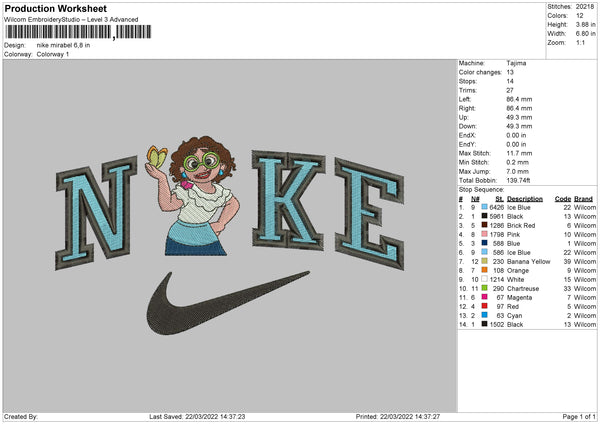The width and height of the screenshot is (600, 424).
Task: Pick the Red swatch in stop 12
Action: point(484,306)
